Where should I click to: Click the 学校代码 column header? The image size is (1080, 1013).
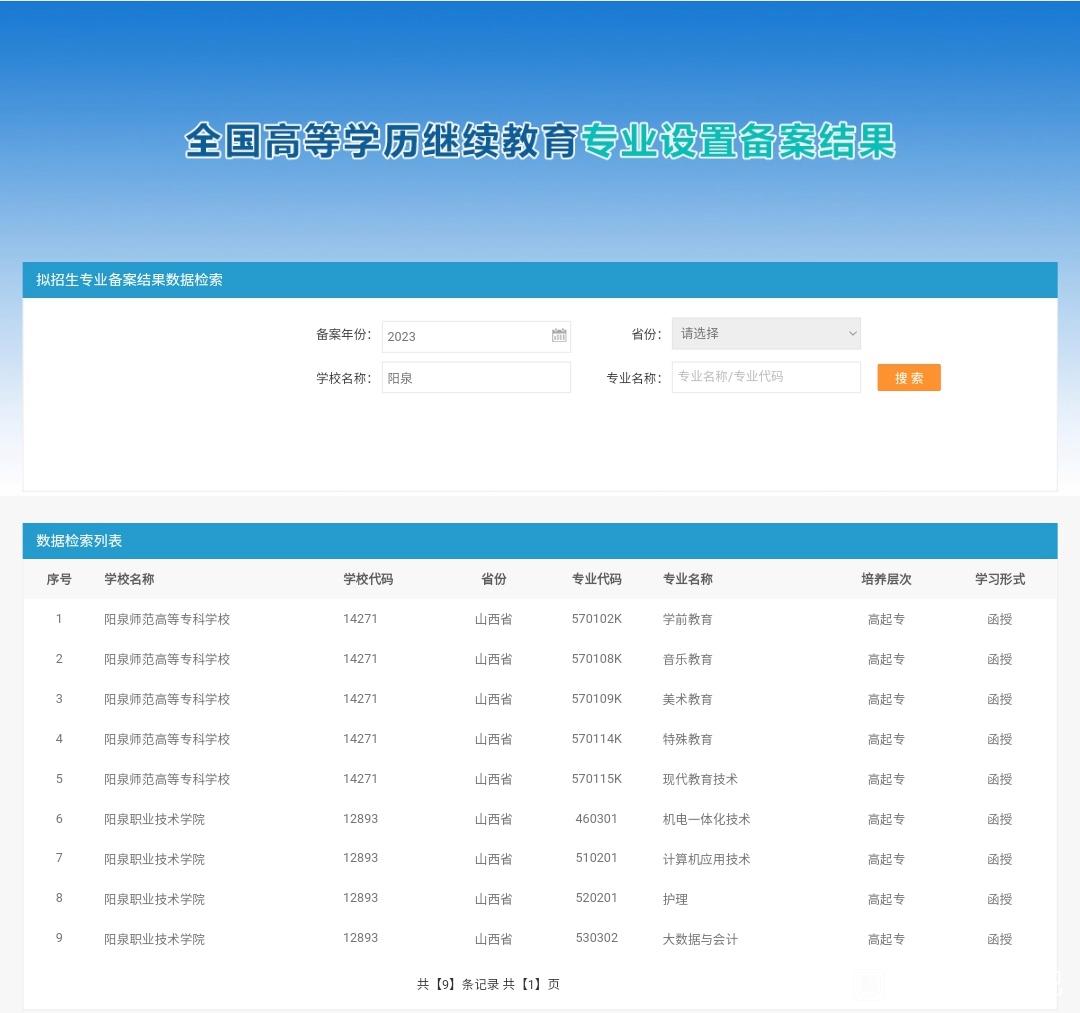point(368,579)
